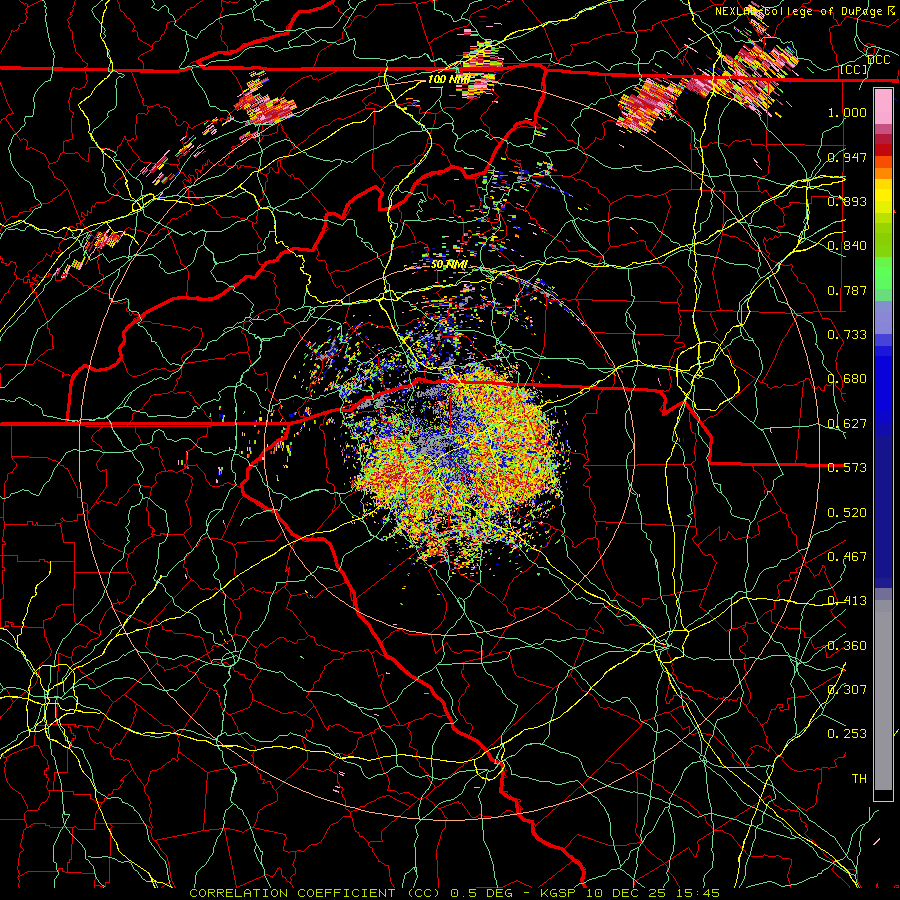
Task: Select the 0.360 scale value
Action: (x=847, y=646)
